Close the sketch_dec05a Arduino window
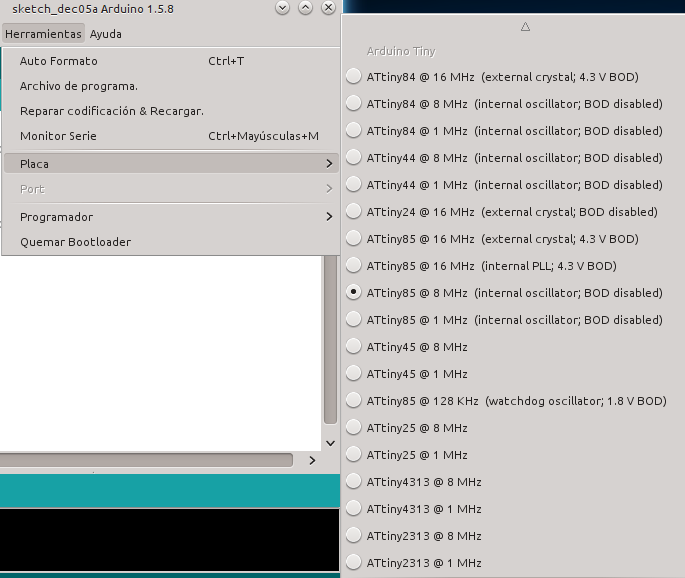 click(x=328, y=7)
